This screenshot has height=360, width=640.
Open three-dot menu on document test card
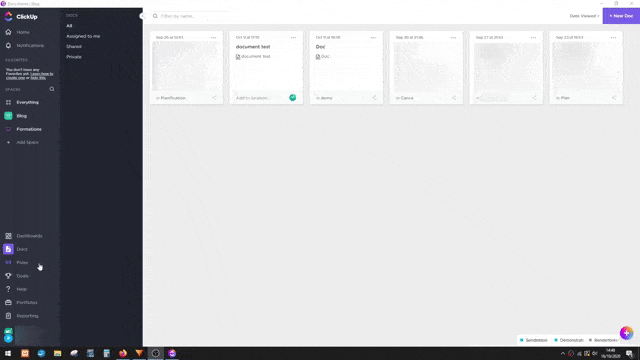pyautogui.click(x=293, y=38)
